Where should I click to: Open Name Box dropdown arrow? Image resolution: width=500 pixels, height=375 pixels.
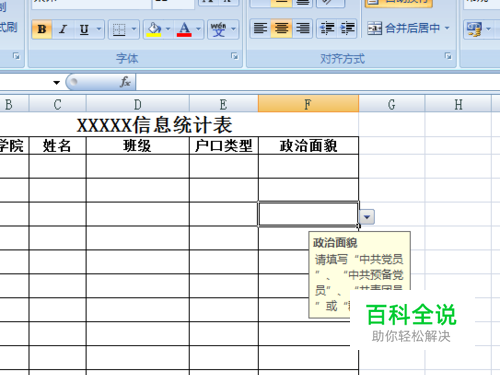[56, 82]
